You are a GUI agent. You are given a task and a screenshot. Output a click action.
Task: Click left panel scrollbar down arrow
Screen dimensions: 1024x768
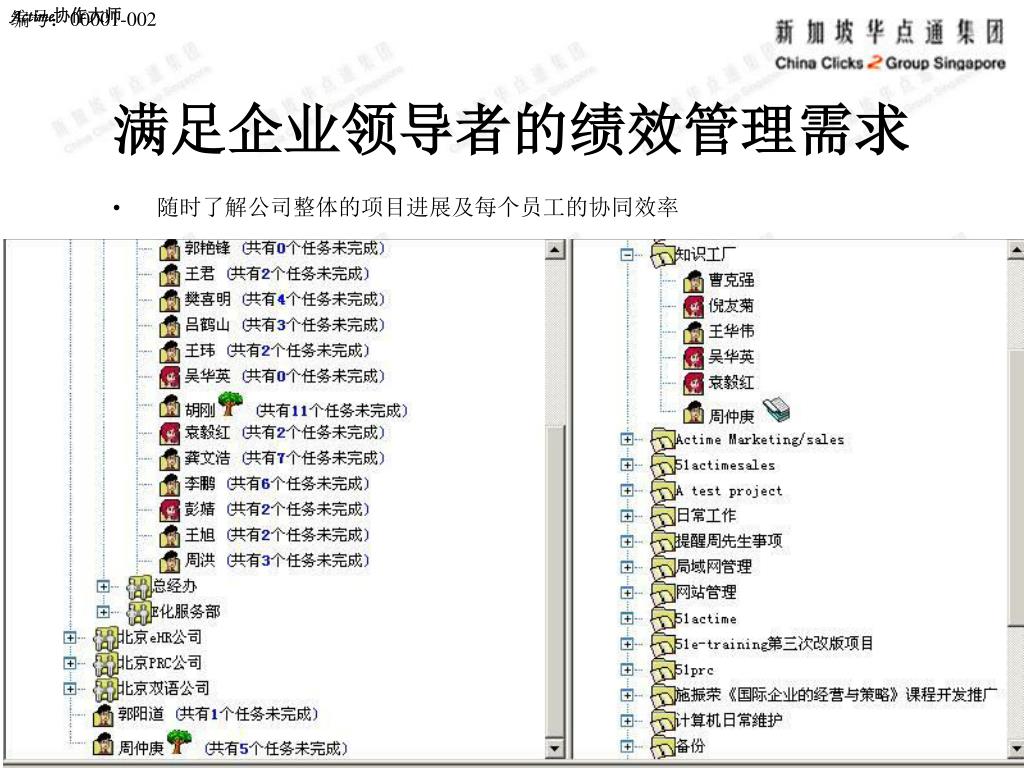(x=555, y=748)
